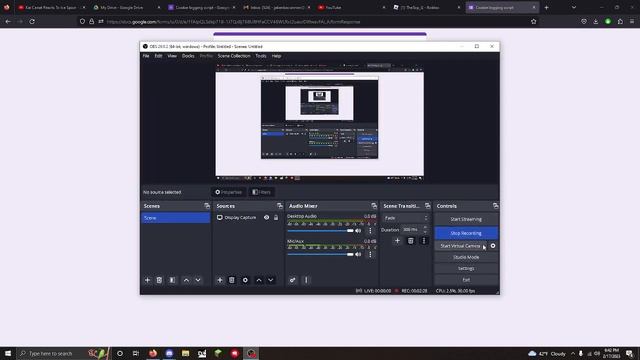640x360 pixels.
Task: Bookmark page with star icon in address bar
Action: 533,22
